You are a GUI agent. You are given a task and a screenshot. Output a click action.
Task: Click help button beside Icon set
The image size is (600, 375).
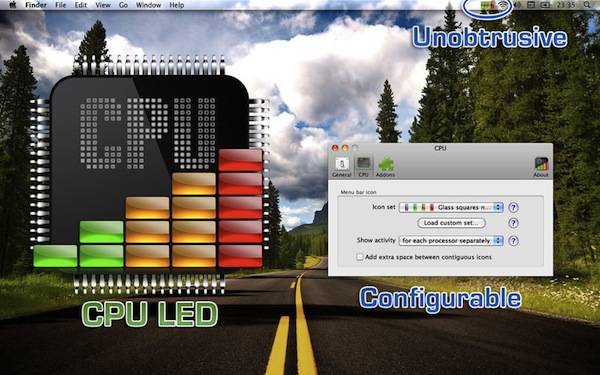514,207
